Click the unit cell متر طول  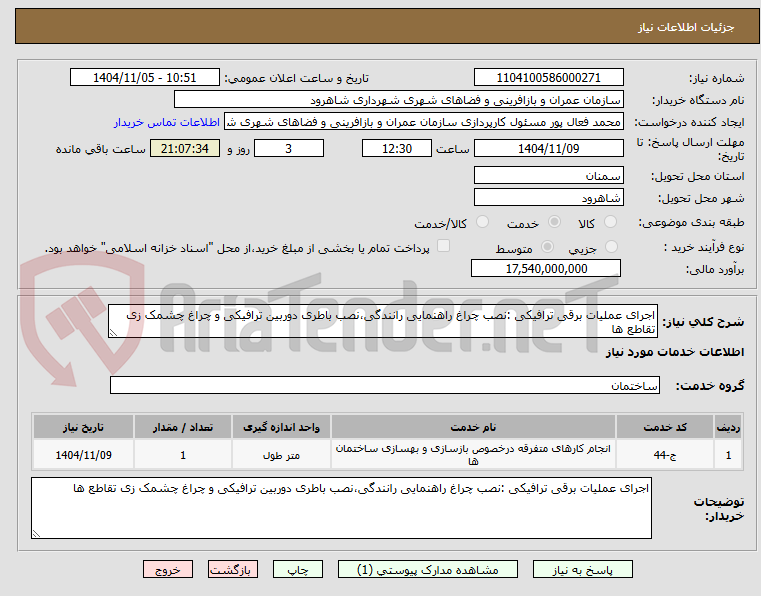[281, 455]
